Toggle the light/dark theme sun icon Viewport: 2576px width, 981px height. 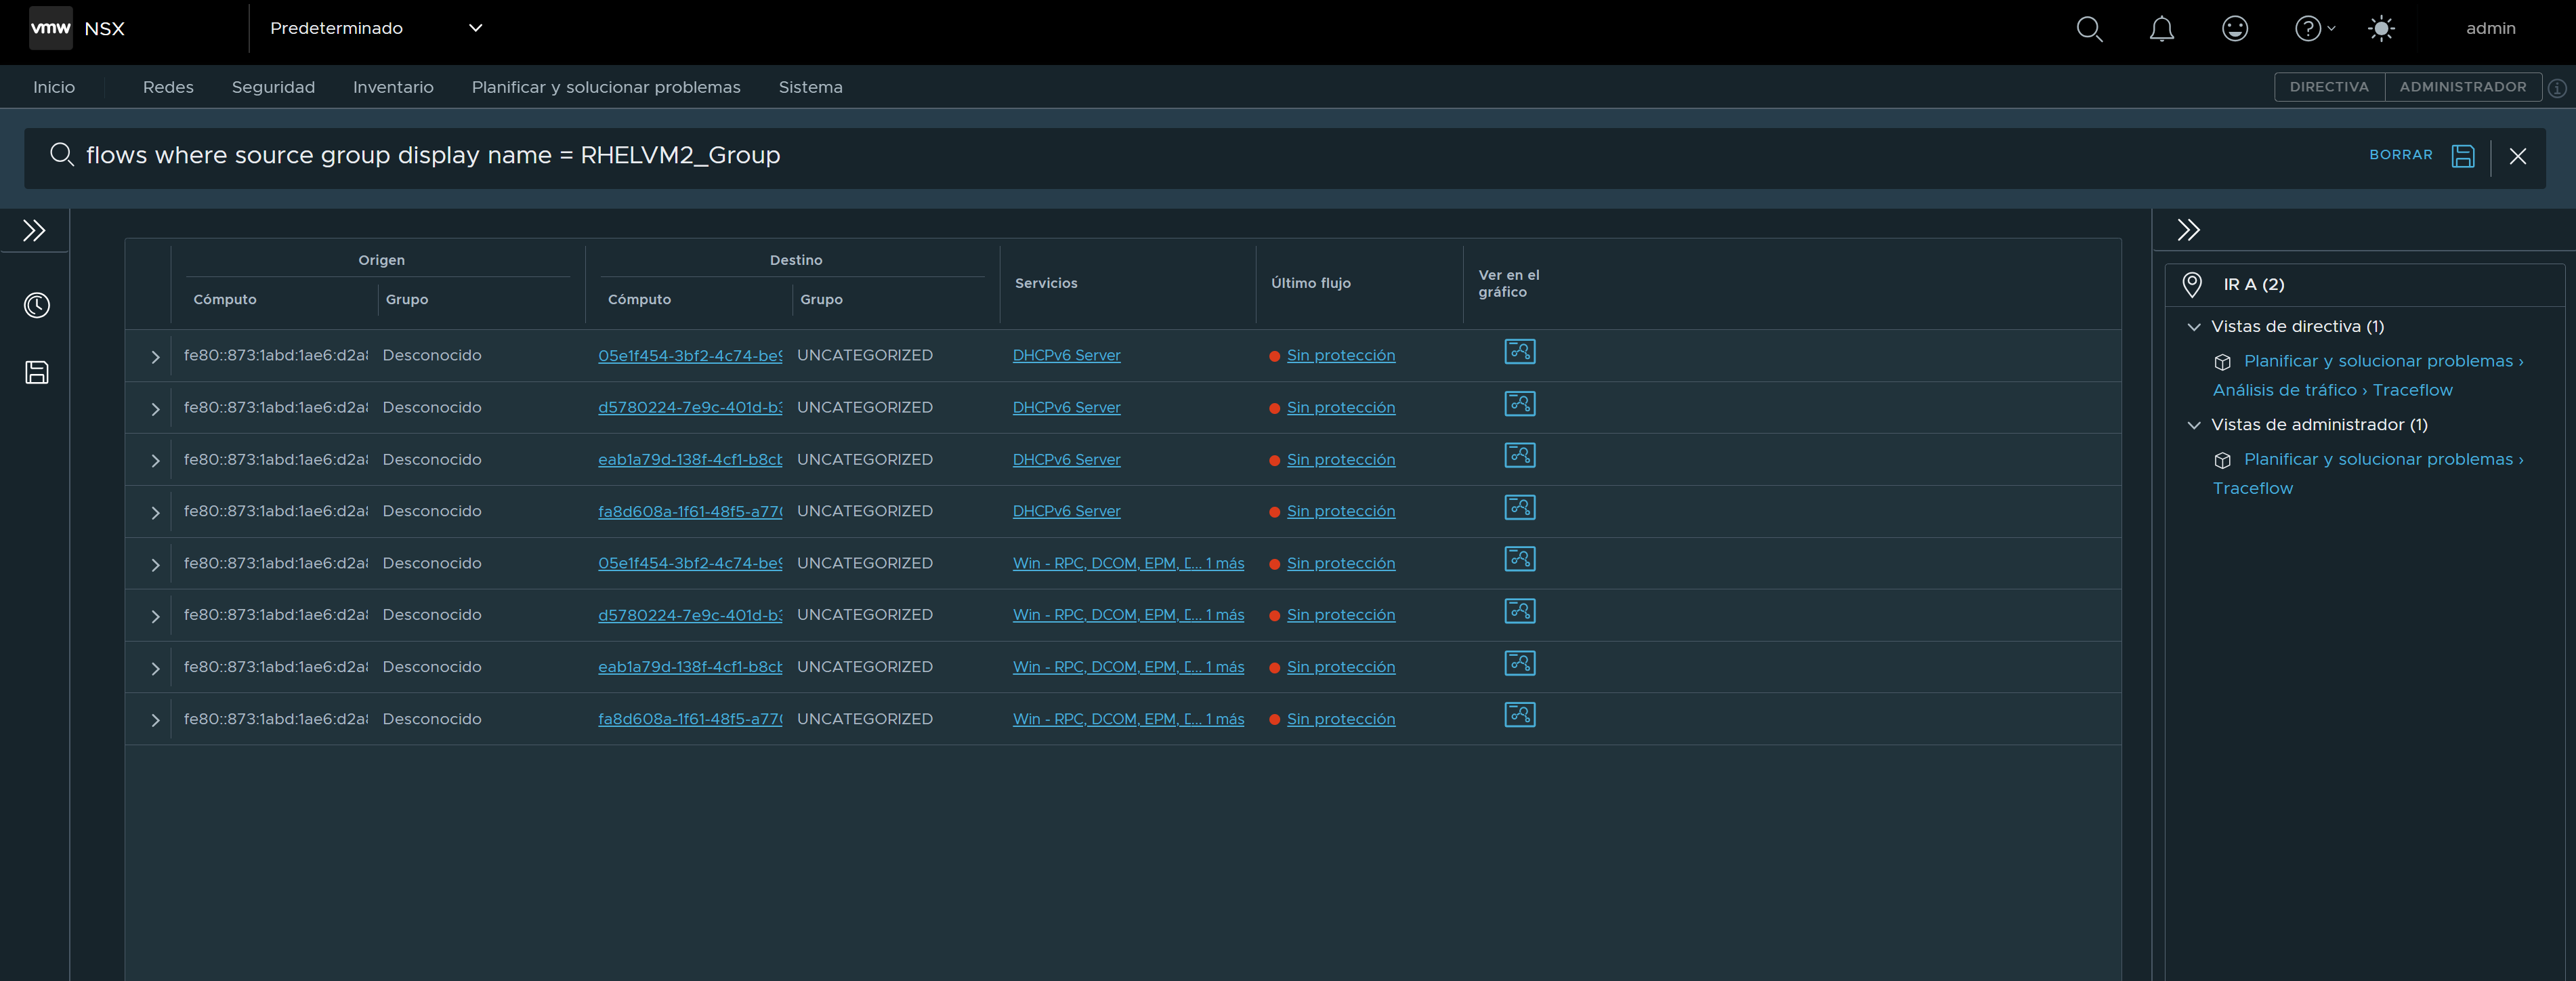[x=2382, y=28]
